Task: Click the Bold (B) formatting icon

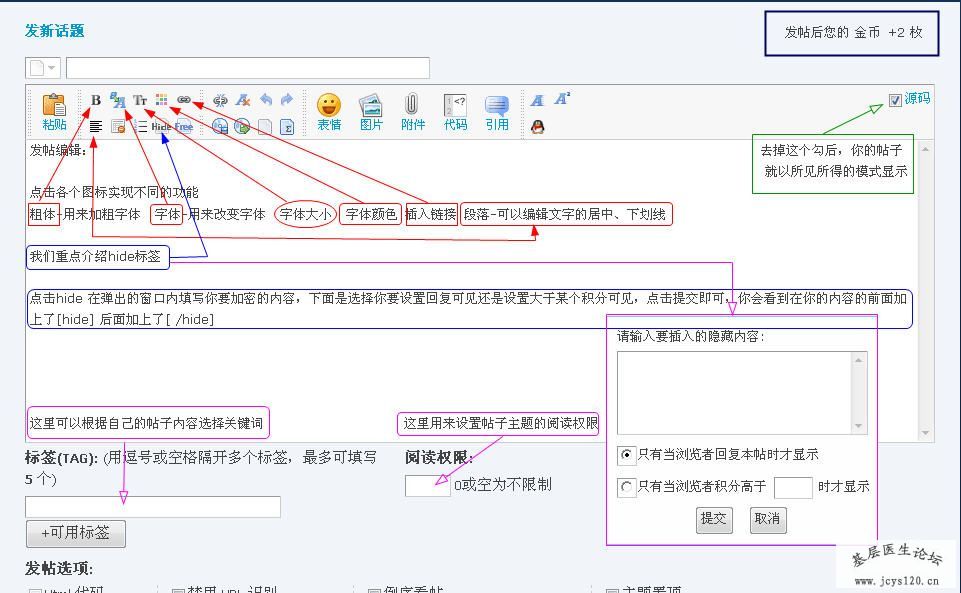Action: coord(96,100)
